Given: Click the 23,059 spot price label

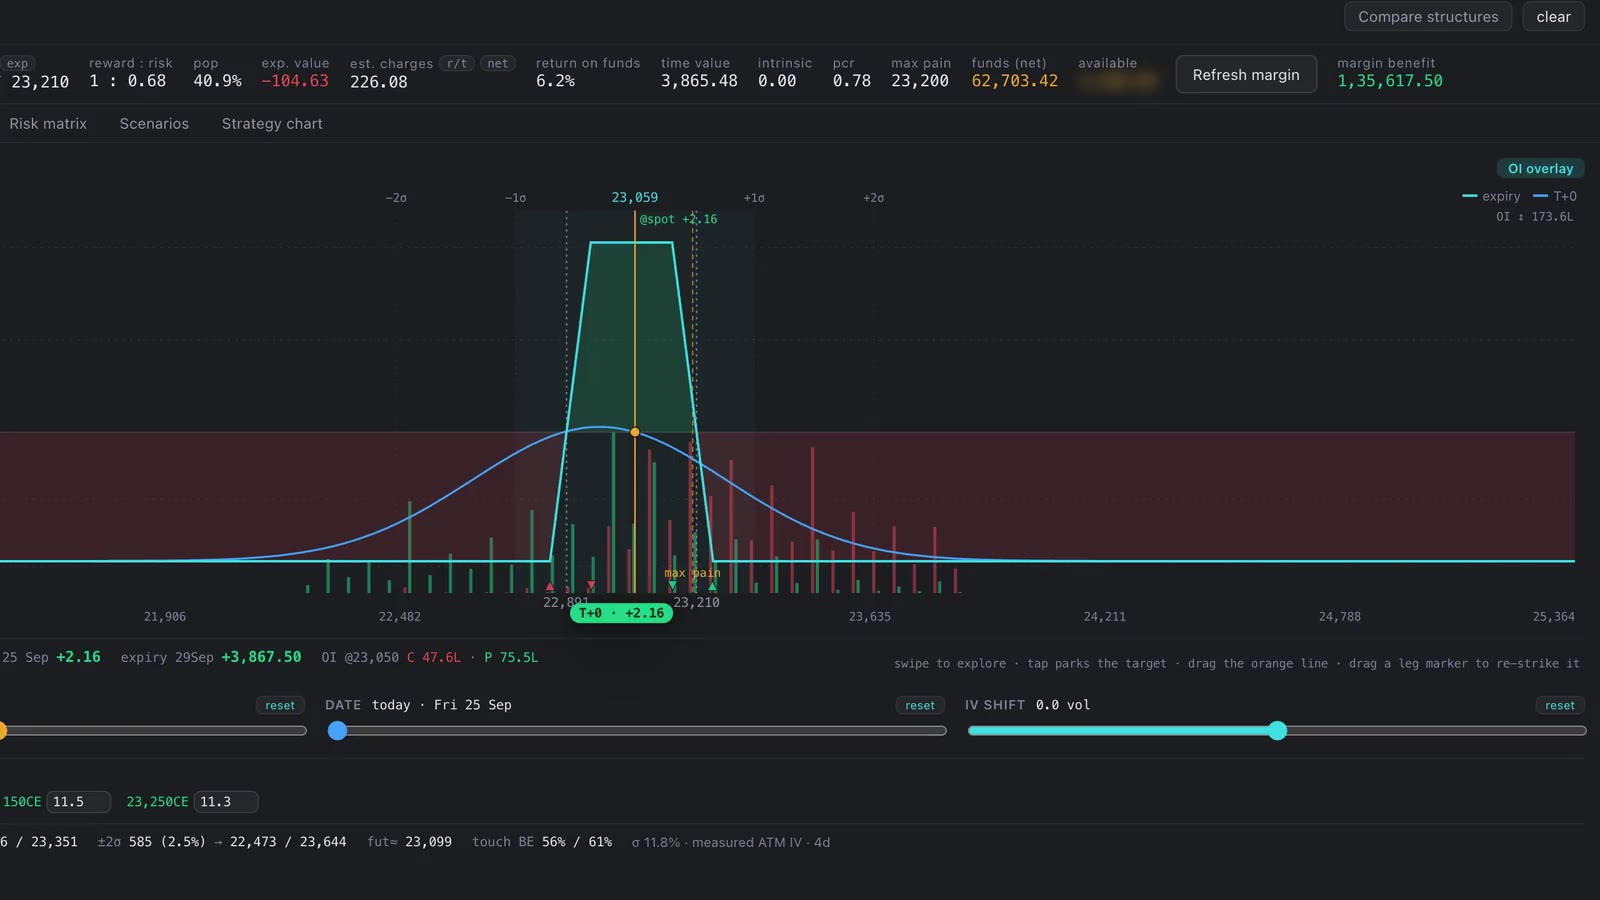Looking at the screenshot, I should [x=635, y=198].
